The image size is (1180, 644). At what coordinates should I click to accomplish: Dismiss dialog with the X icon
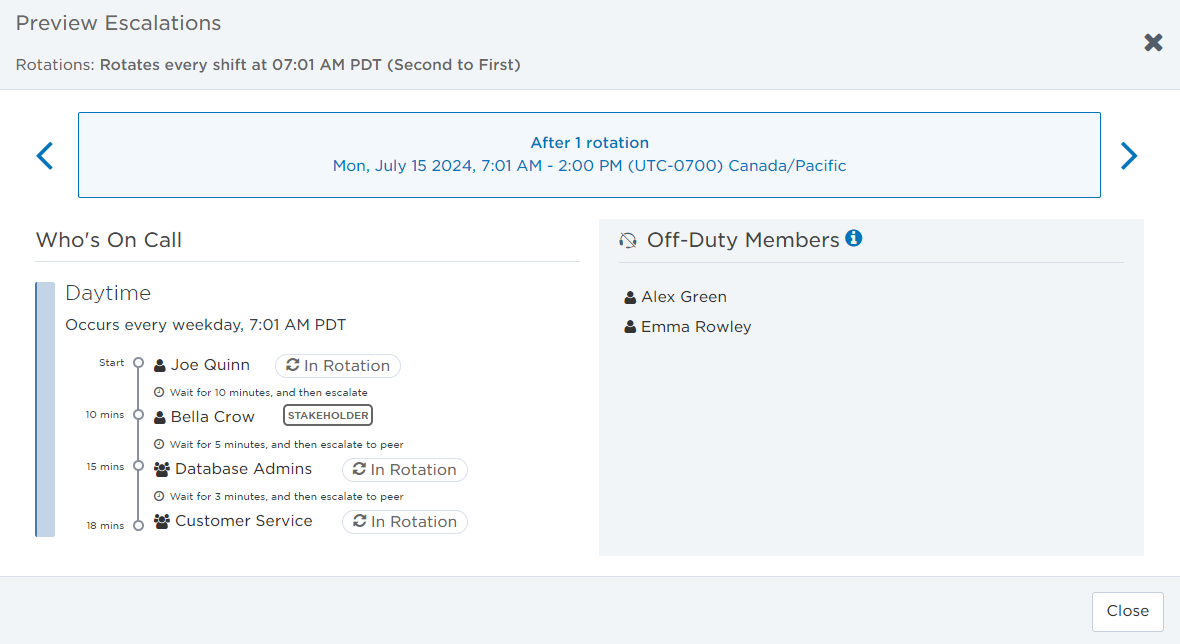point(1153,42)
